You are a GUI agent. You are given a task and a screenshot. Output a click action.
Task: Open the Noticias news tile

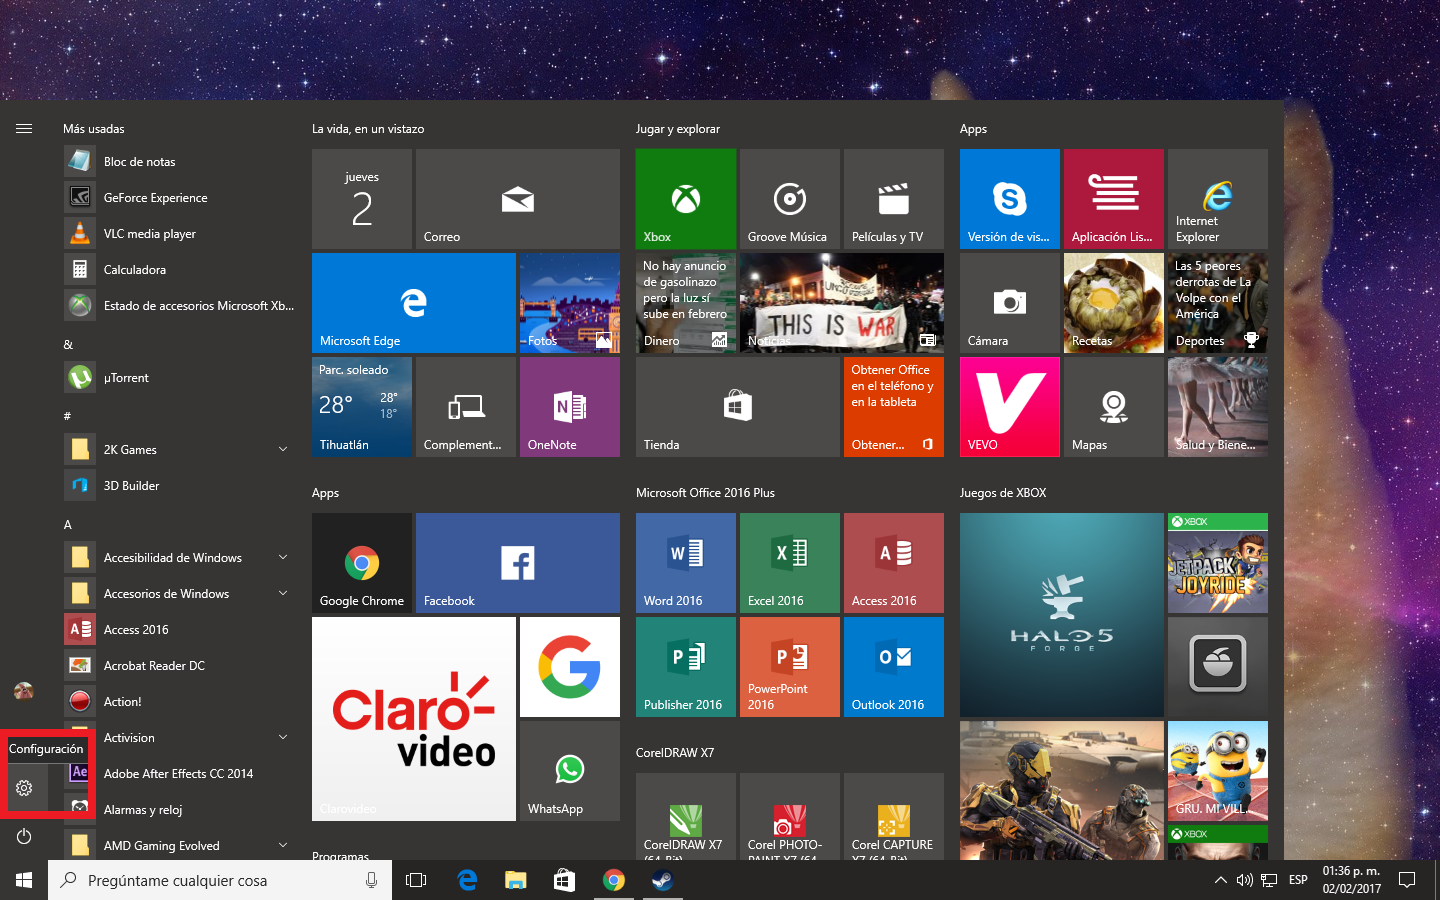pos(842,303)
